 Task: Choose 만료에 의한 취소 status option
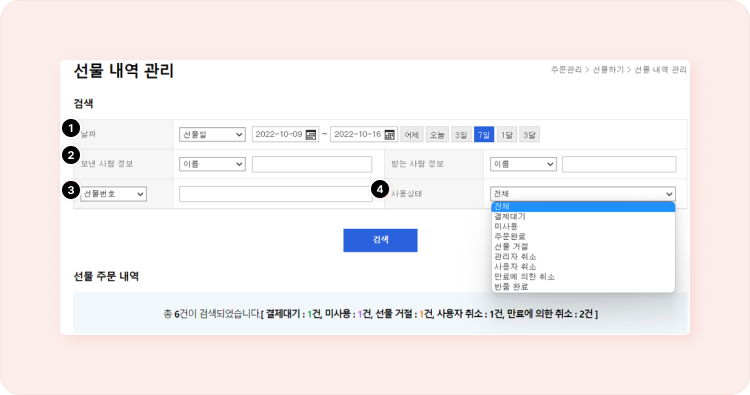tap(583, 277)
